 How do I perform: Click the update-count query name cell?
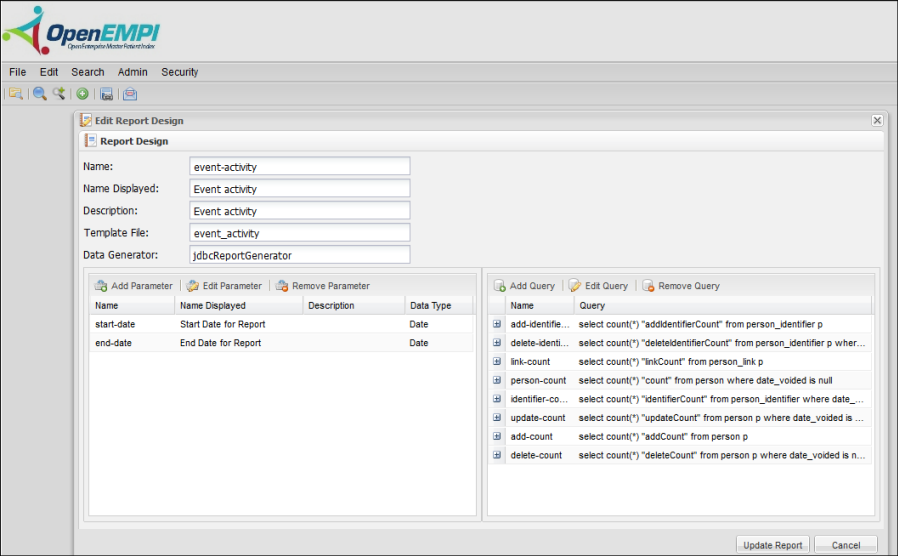point(538,418)
